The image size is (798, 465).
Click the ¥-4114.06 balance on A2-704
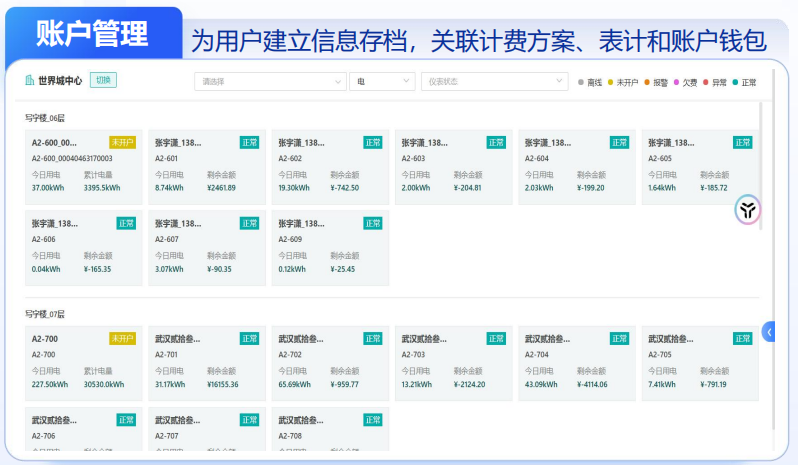[x=592, y=384]
